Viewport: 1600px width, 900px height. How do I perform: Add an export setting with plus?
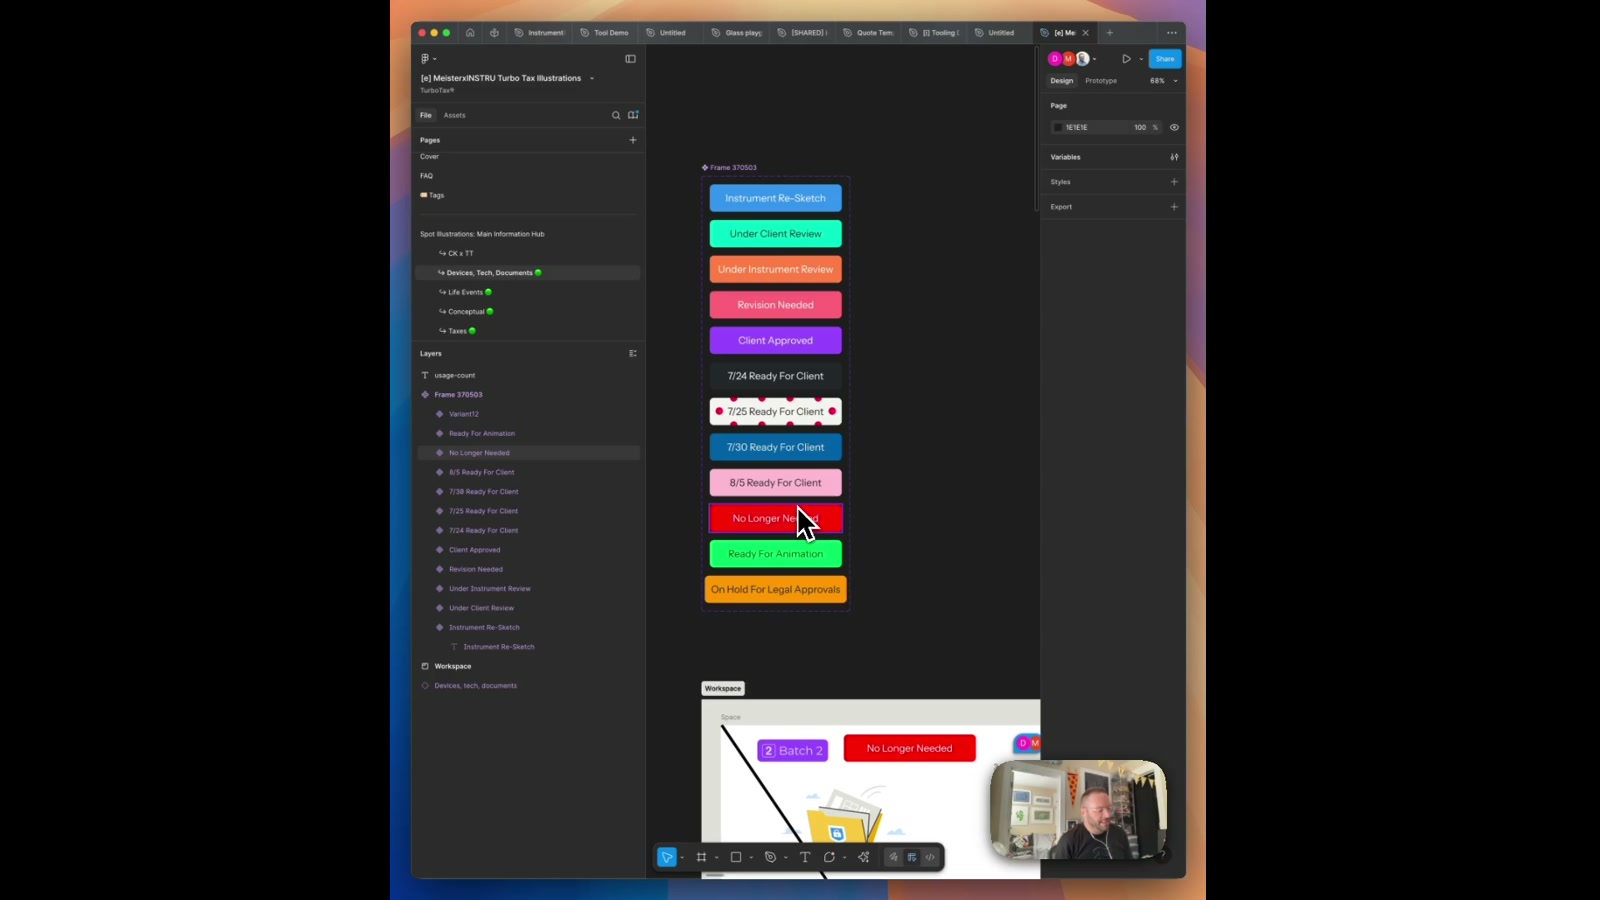pyautogui.click(x=1174, y=207)
